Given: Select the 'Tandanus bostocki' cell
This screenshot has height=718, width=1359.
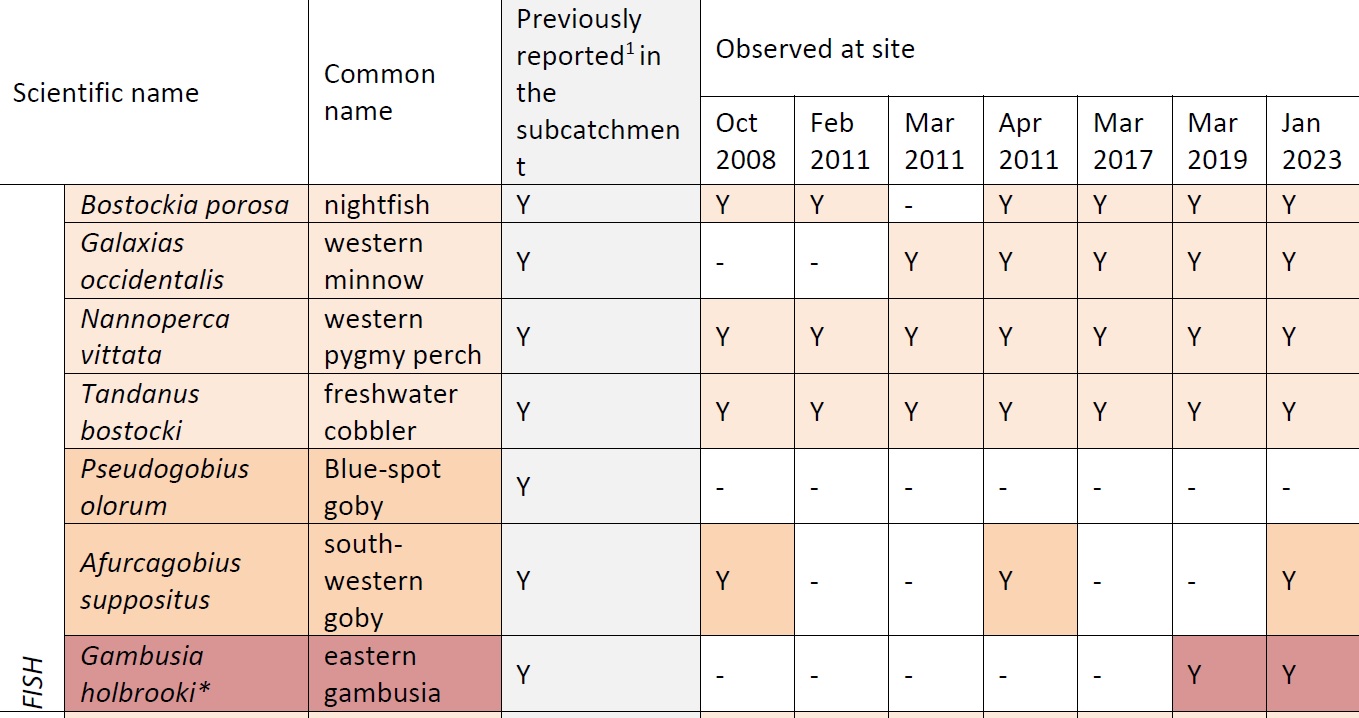Looking at the screenshot, I should click(140, 412).
